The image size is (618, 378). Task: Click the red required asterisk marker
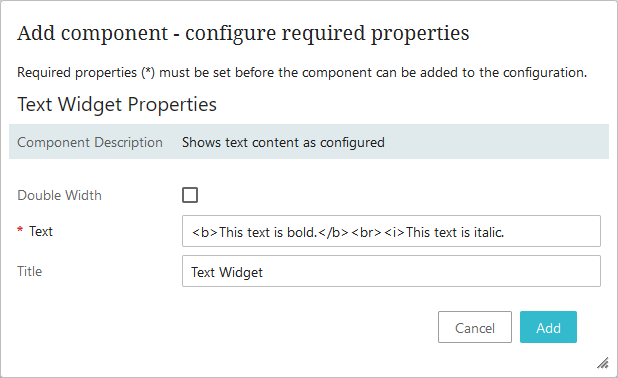20,229
